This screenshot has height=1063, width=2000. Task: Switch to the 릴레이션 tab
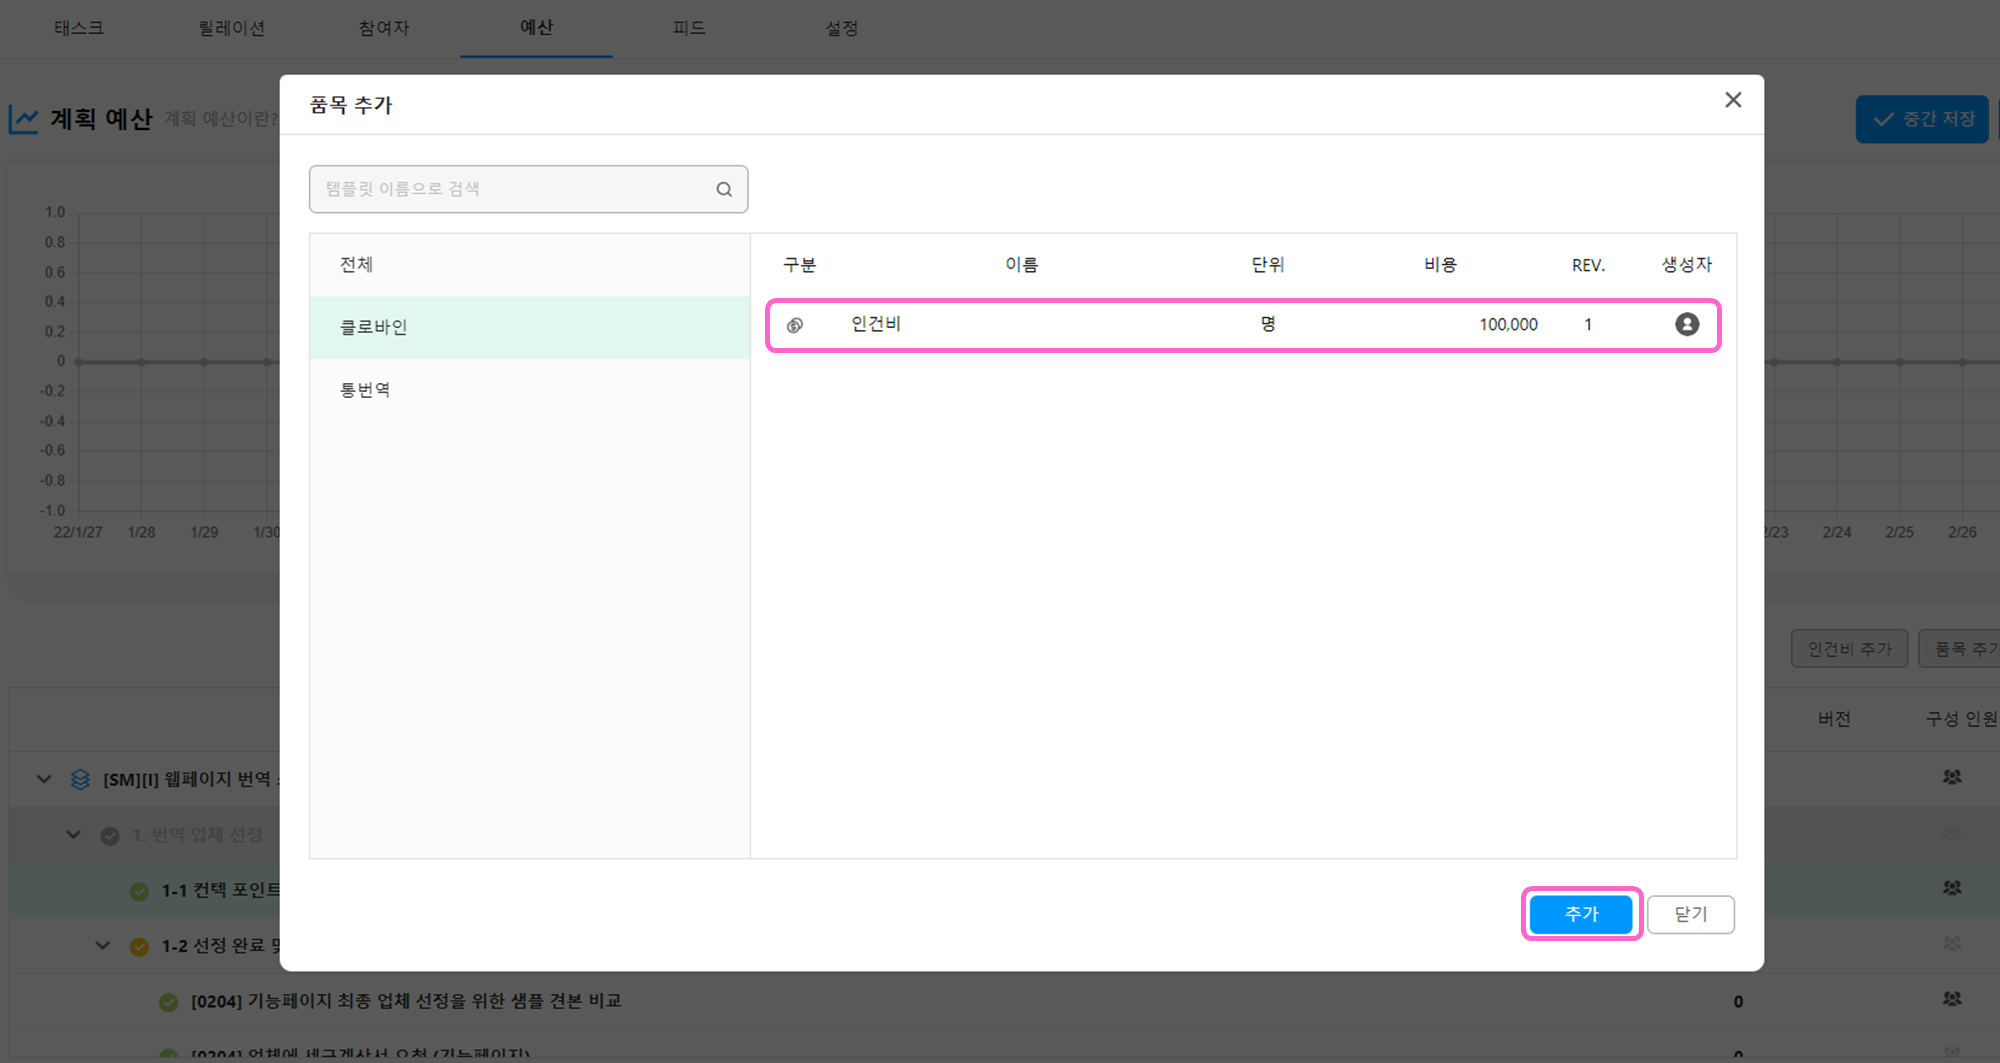[x=231, y=28]
